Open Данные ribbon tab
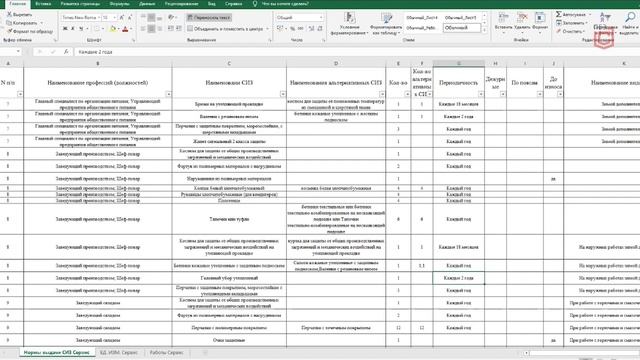The width and height of the screenshot is (640, 360). point(147,4)
